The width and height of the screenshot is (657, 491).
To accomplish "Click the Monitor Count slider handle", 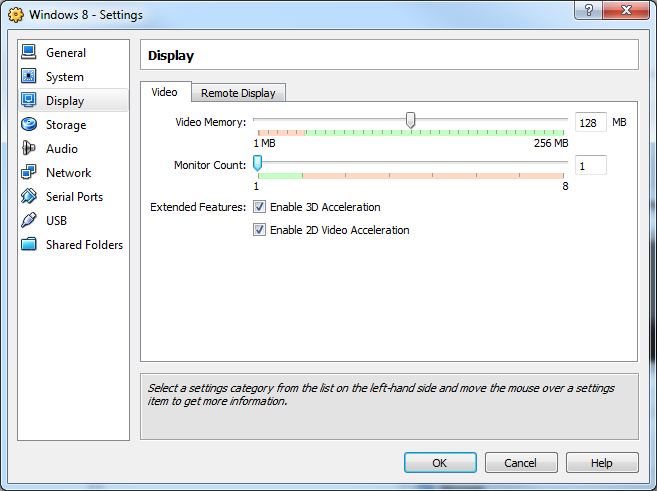I will 257,163.
